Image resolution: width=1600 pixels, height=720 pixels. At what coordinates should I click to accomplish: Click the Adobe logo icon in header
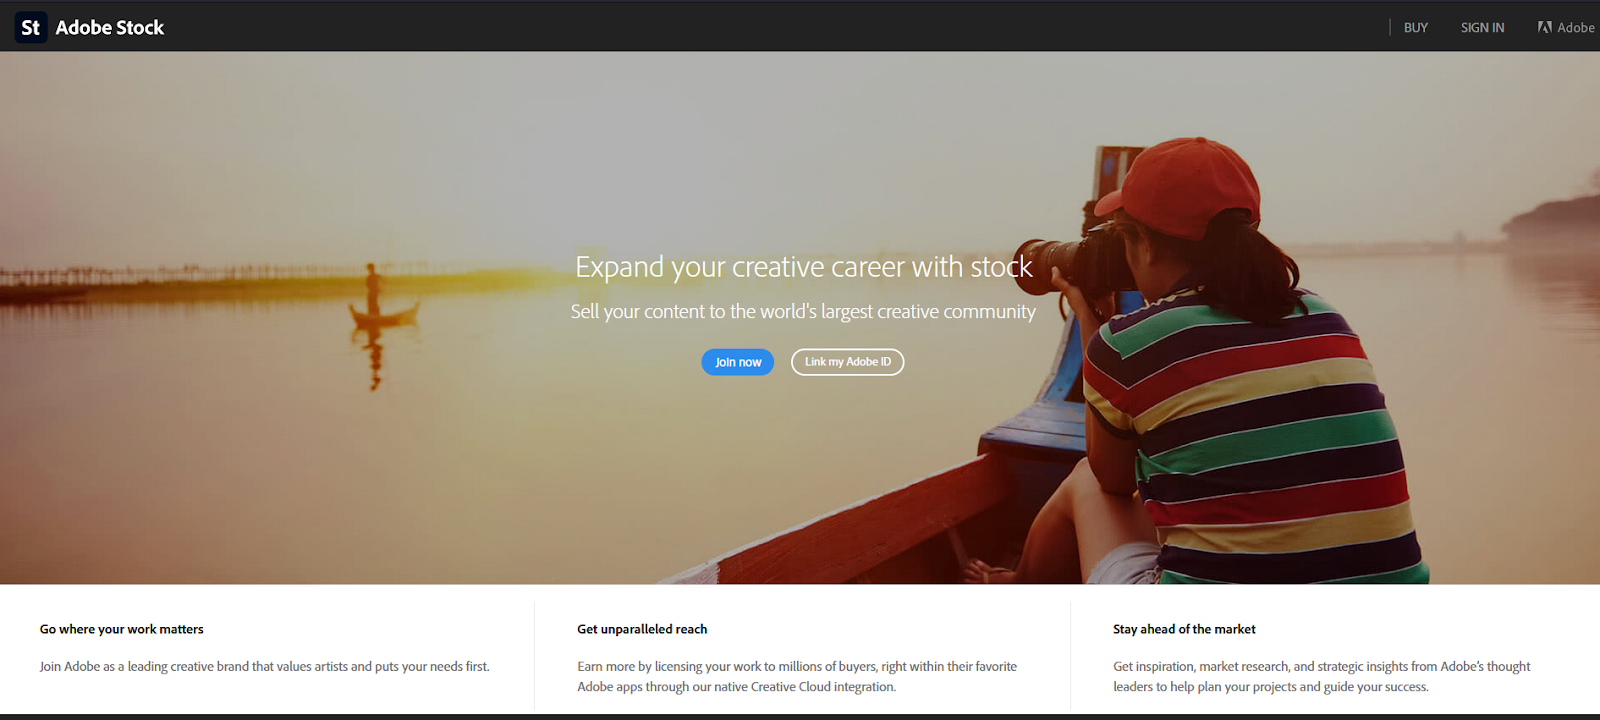pos(1545,27)
